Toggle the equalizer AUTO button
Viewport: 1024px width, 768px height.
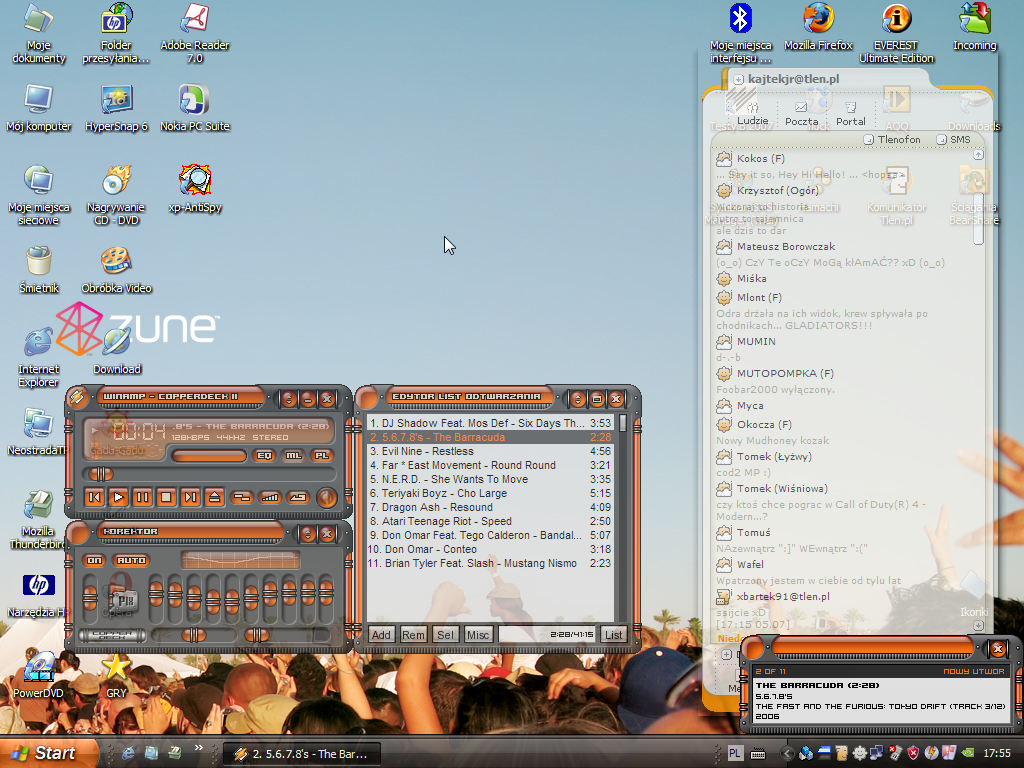131,560
